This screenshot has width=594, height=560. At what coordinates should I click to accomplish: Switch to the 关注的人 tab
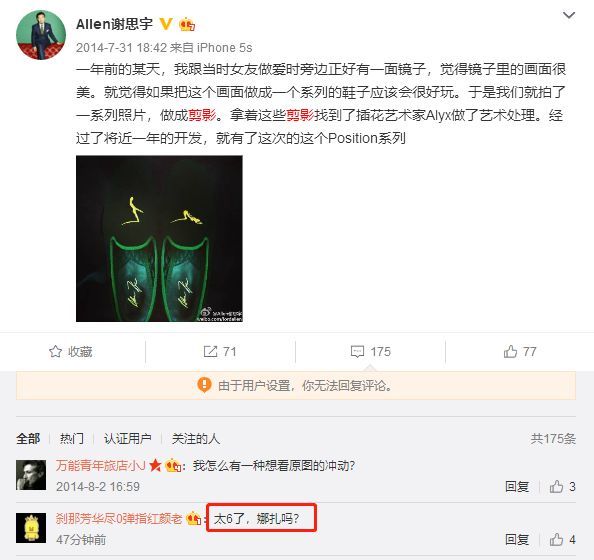click(195, 439)
